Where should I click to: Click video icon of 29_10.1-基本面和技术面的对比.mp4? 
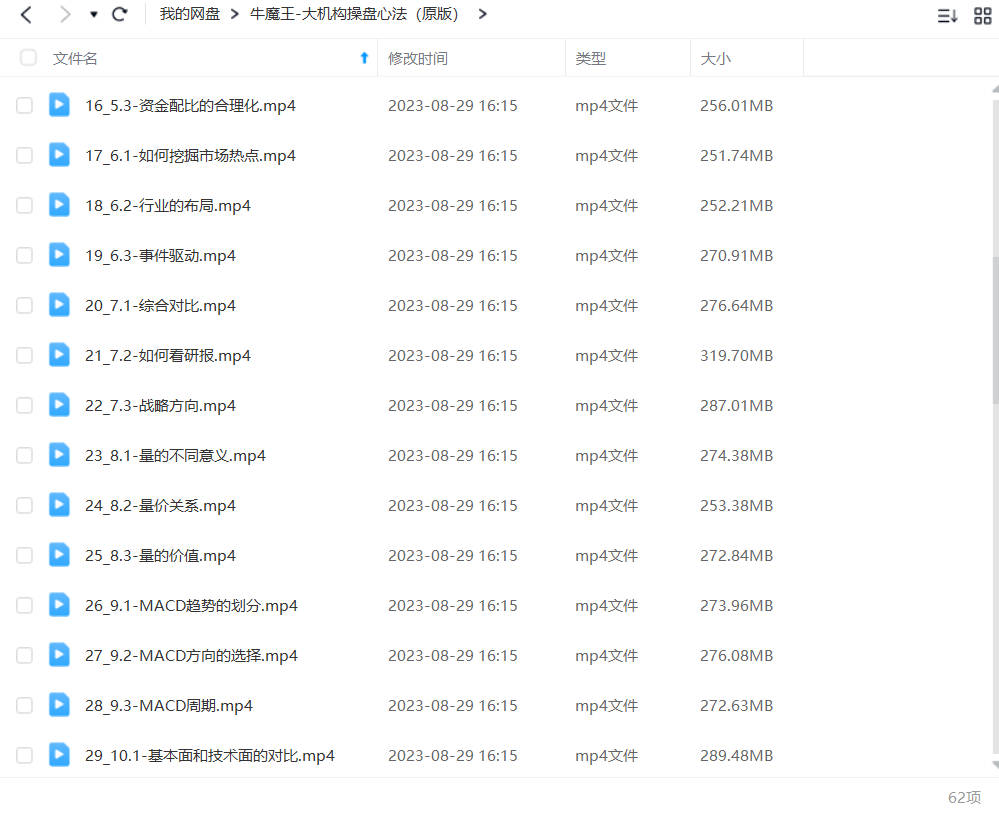pyautogui.click(x=59, y=755)
